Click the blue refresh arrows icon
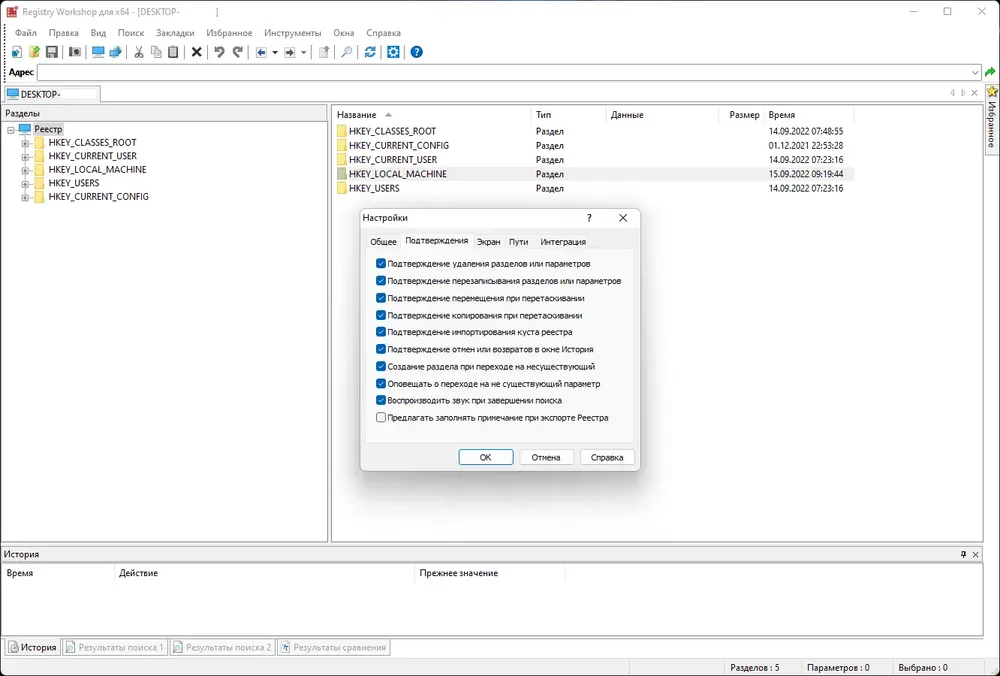 (x=370, y=52)
